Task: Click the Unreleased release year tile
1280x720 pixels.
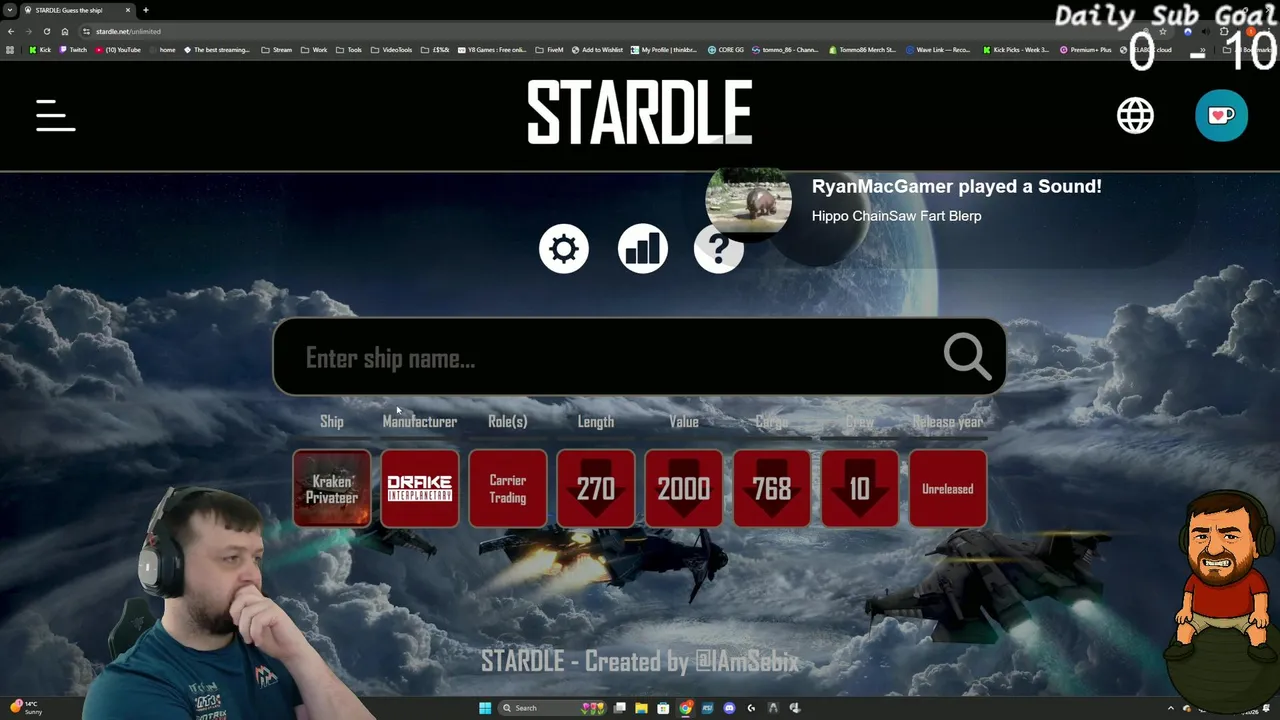Action: [x=948, y=489]
